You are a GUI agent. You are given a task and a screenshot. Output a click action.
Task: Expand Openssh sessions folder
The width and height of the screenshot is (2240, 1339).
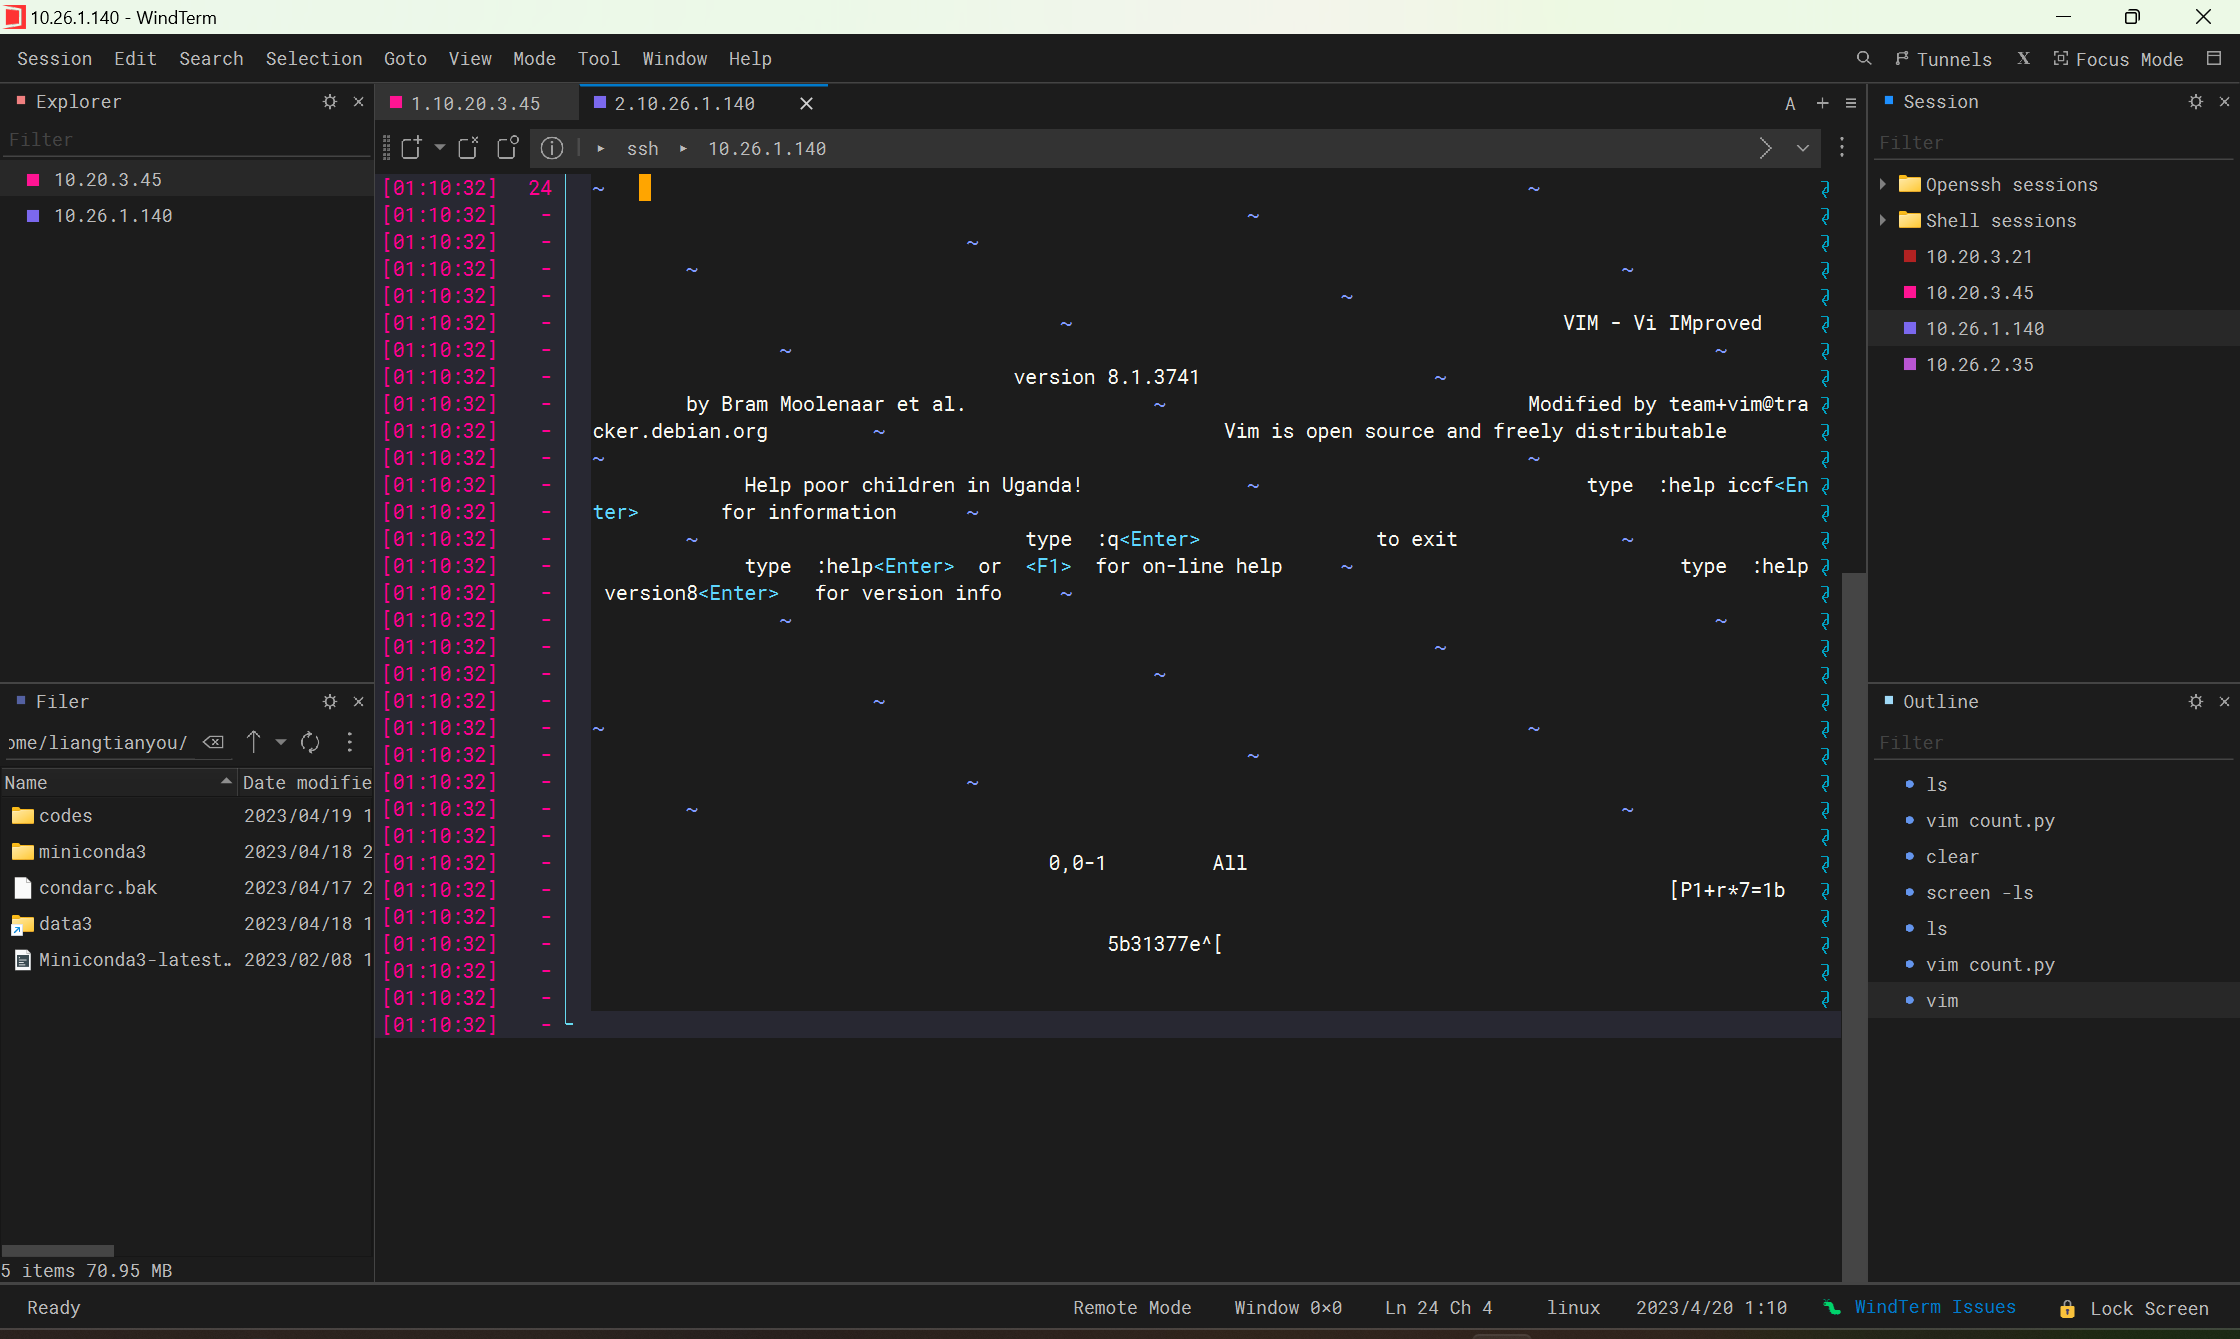1883,184
